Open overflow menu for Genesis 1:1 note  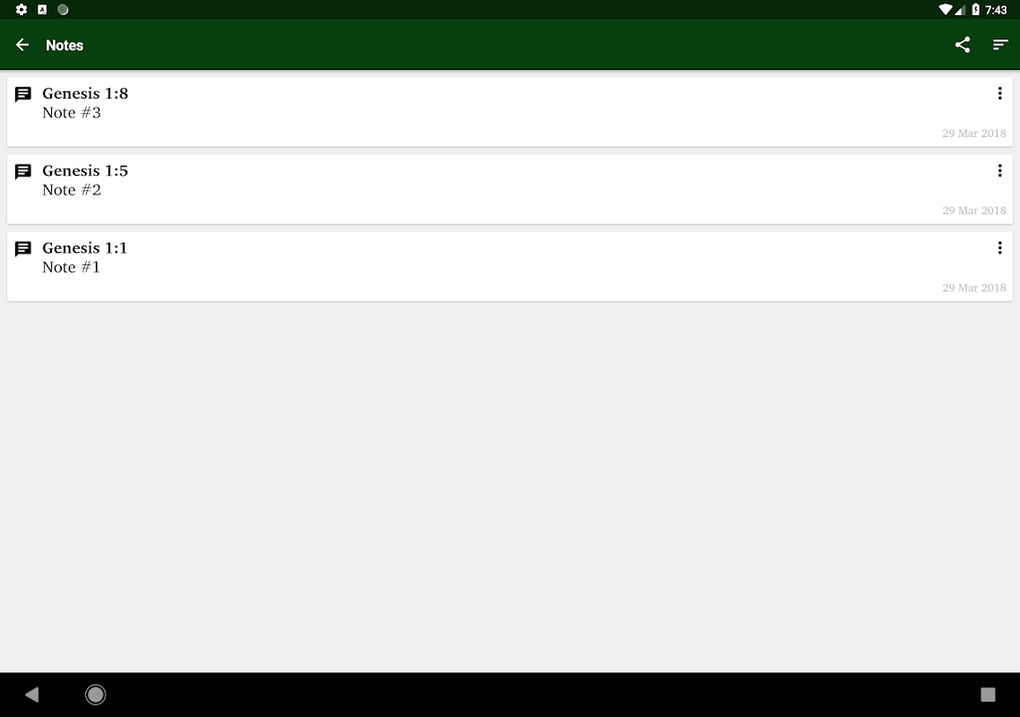tap(1000, 248)
